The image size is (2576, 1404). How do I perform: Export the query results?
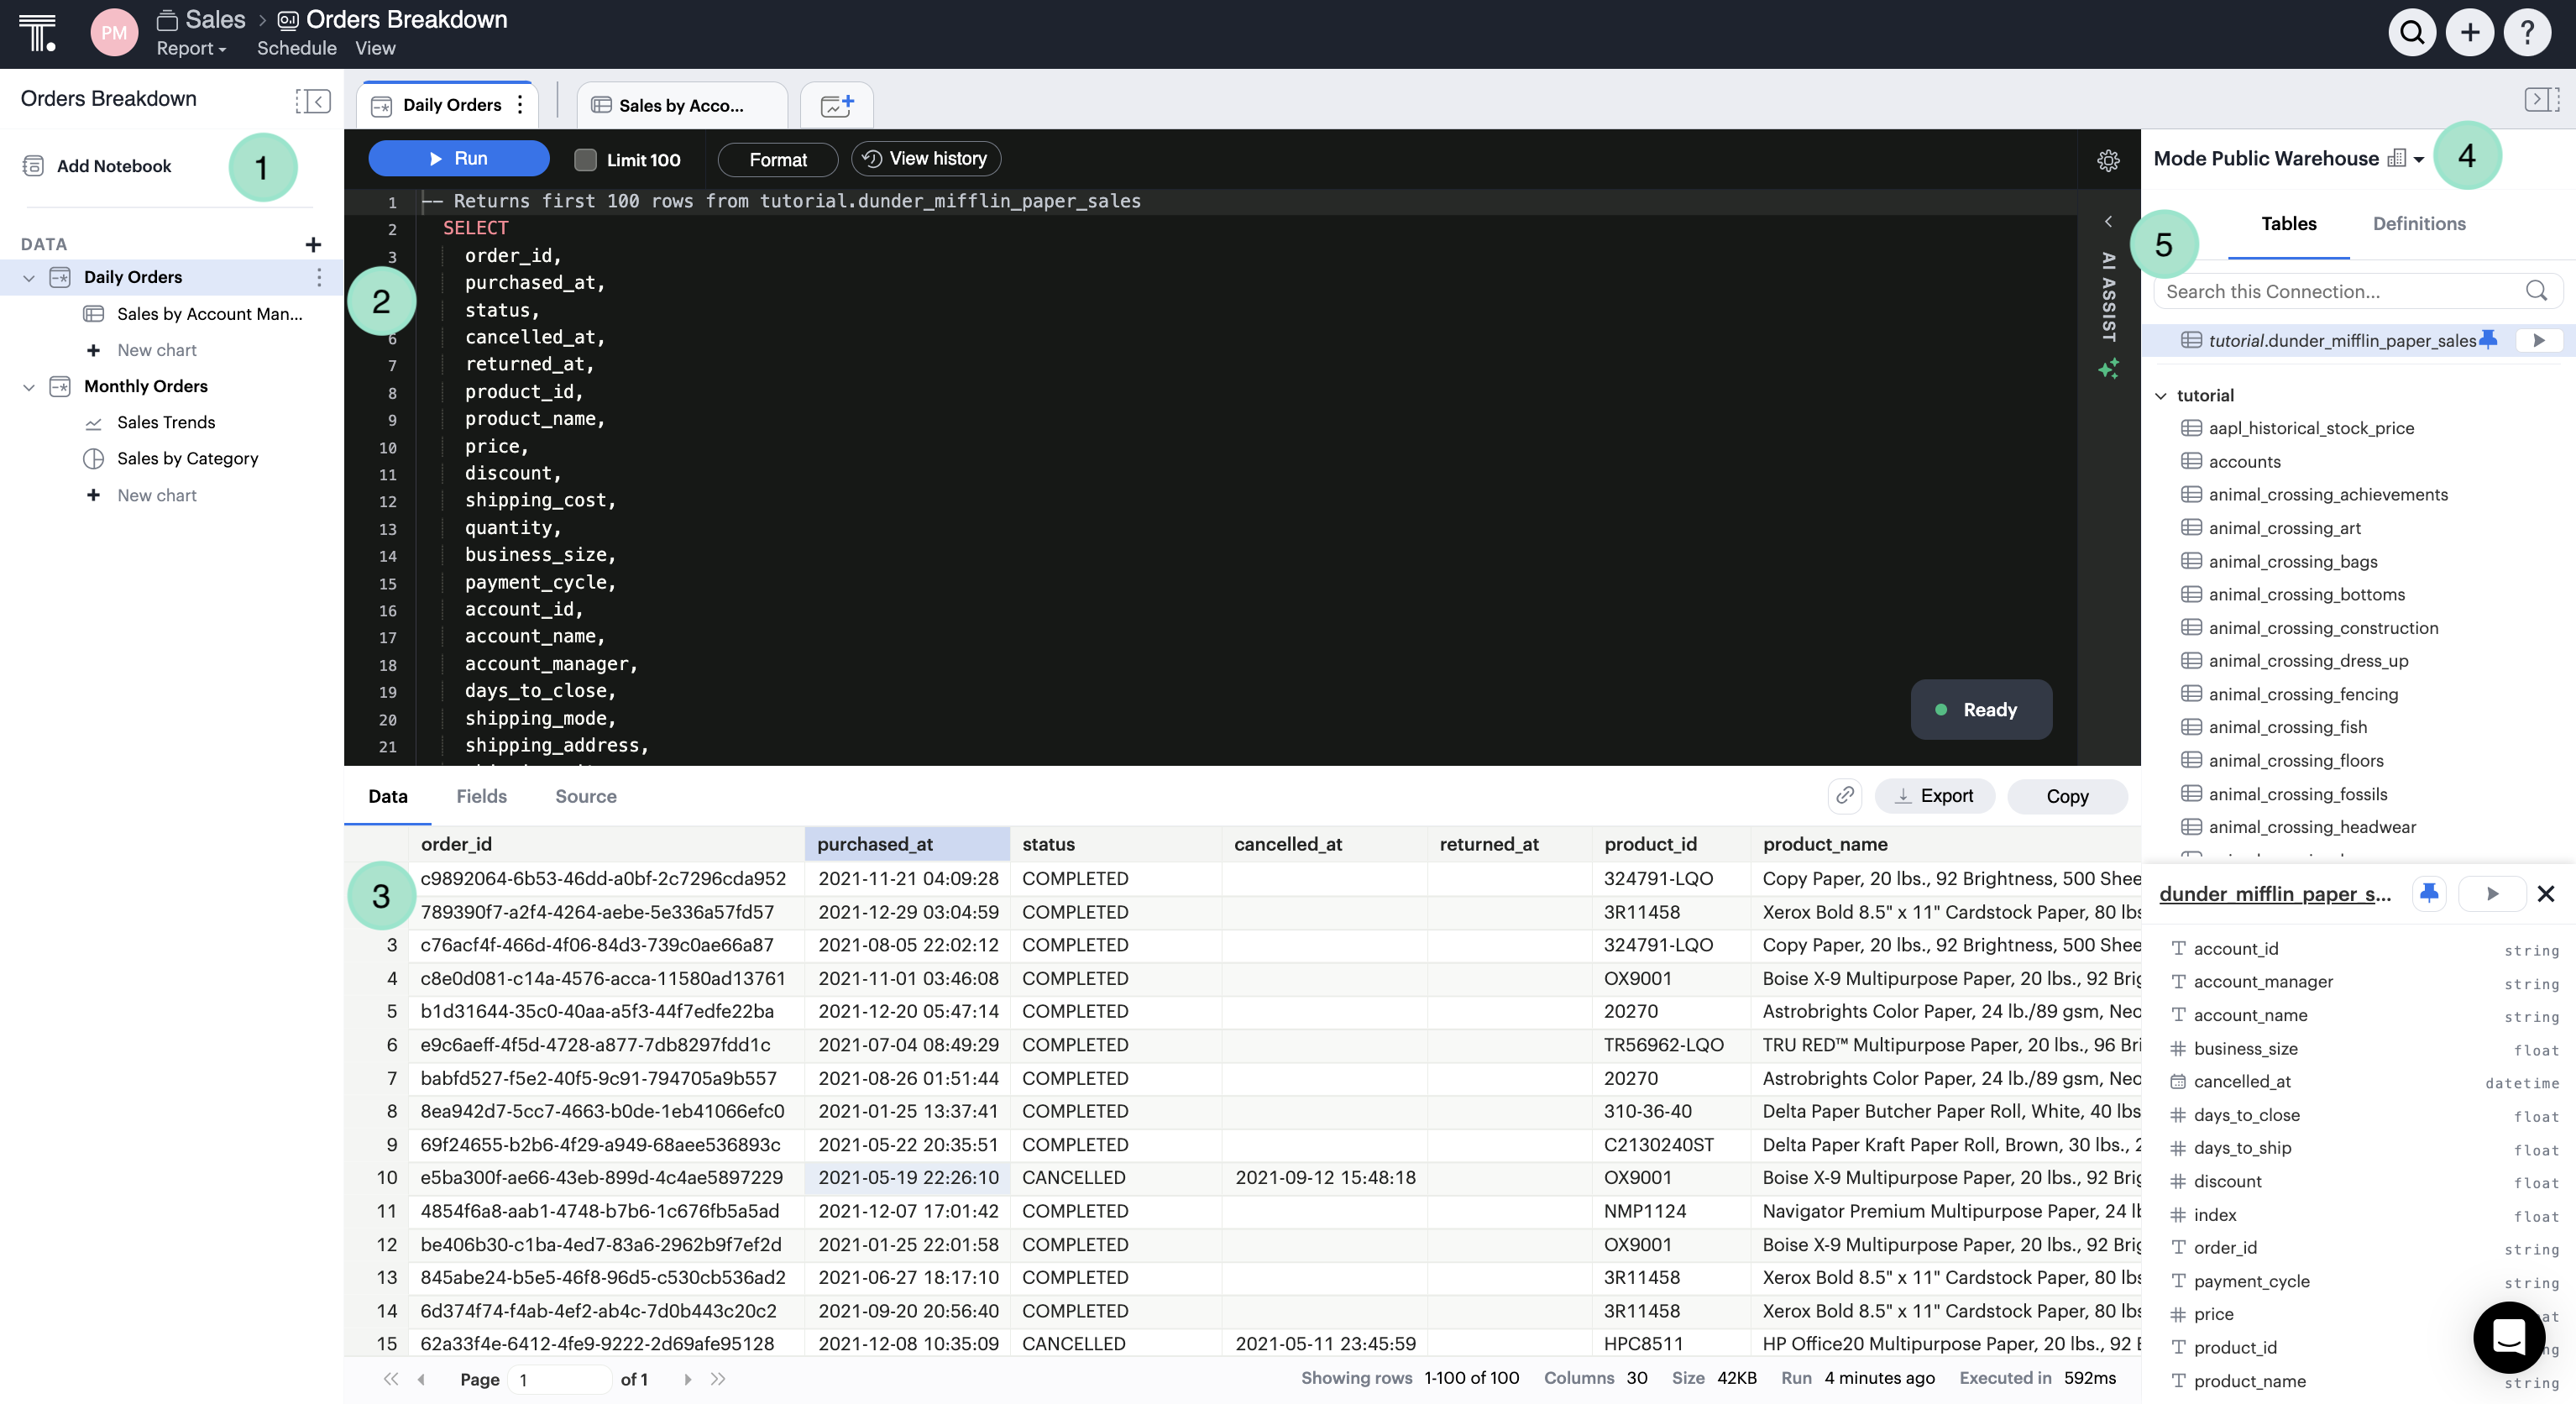[x=1935, y=796]
